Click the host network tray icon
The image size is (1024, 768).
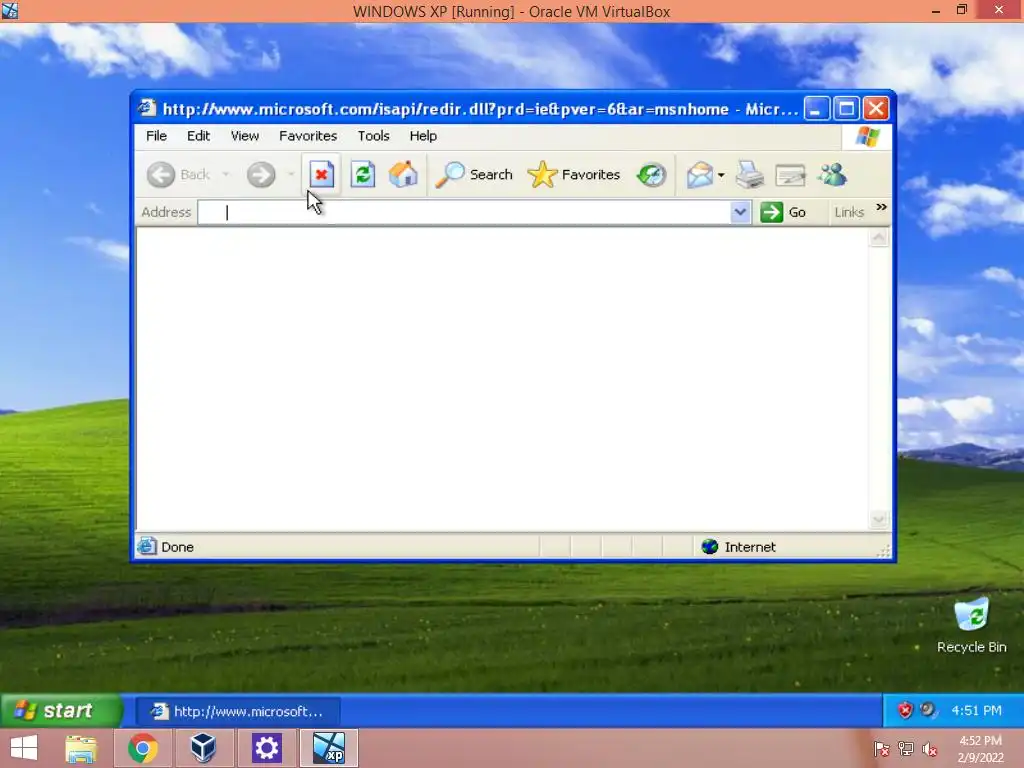(906, 749)
